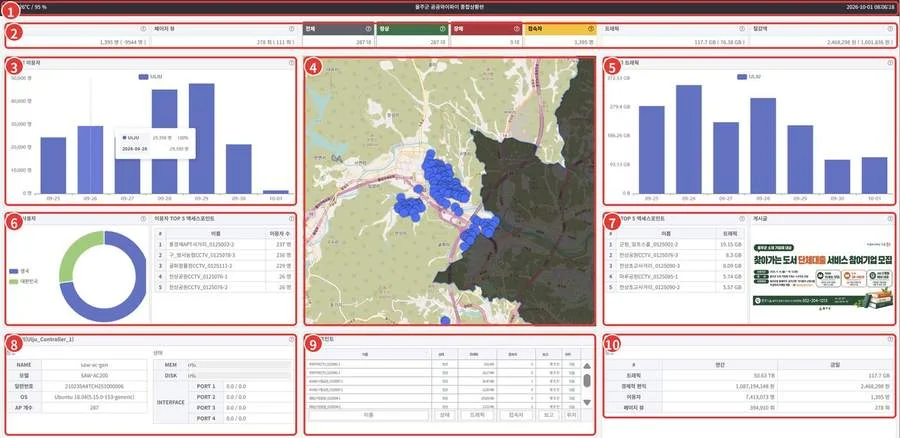Click the 09-28 bar in users chart
The width and height of the screenshot is (900, 438).
[x=164, y=141]
